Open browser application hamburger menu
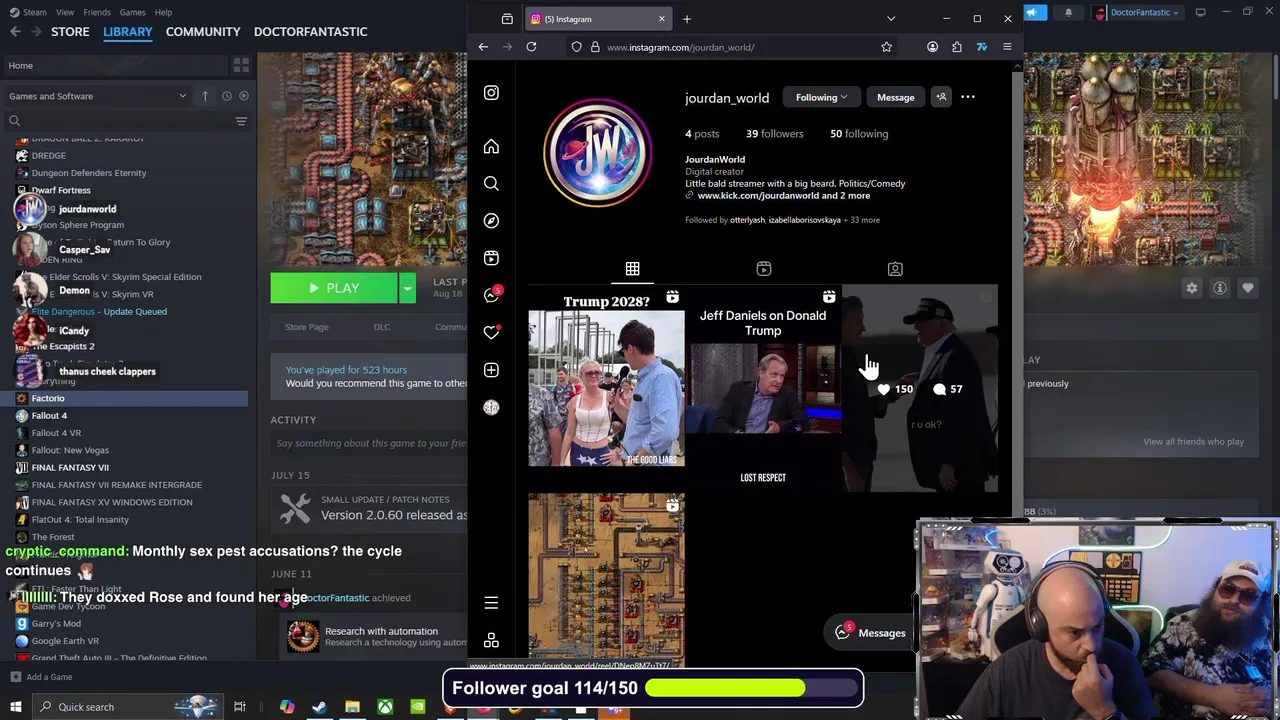 (x=1007, y=47)
